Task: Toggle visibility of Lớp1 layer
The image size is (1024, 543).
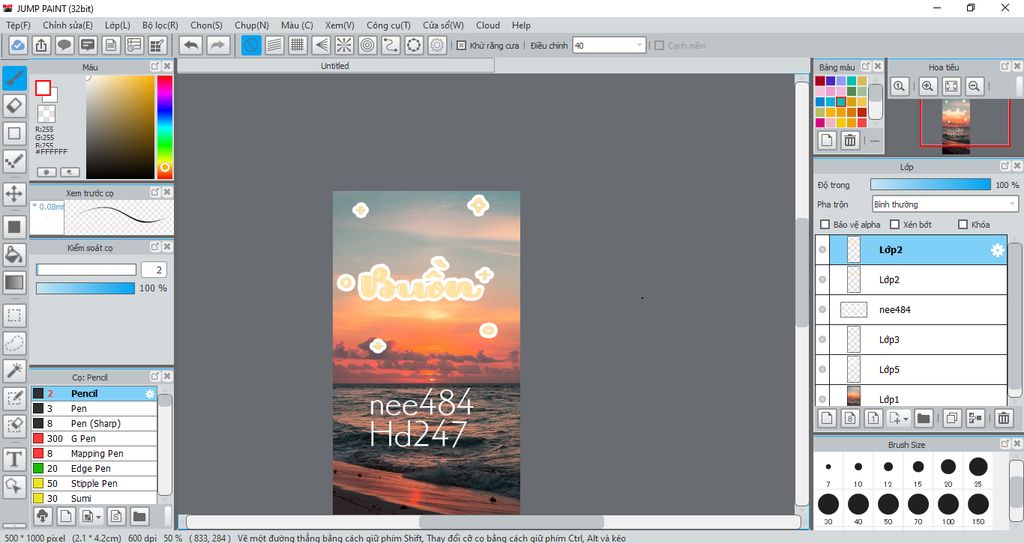Action: (822, 399)
